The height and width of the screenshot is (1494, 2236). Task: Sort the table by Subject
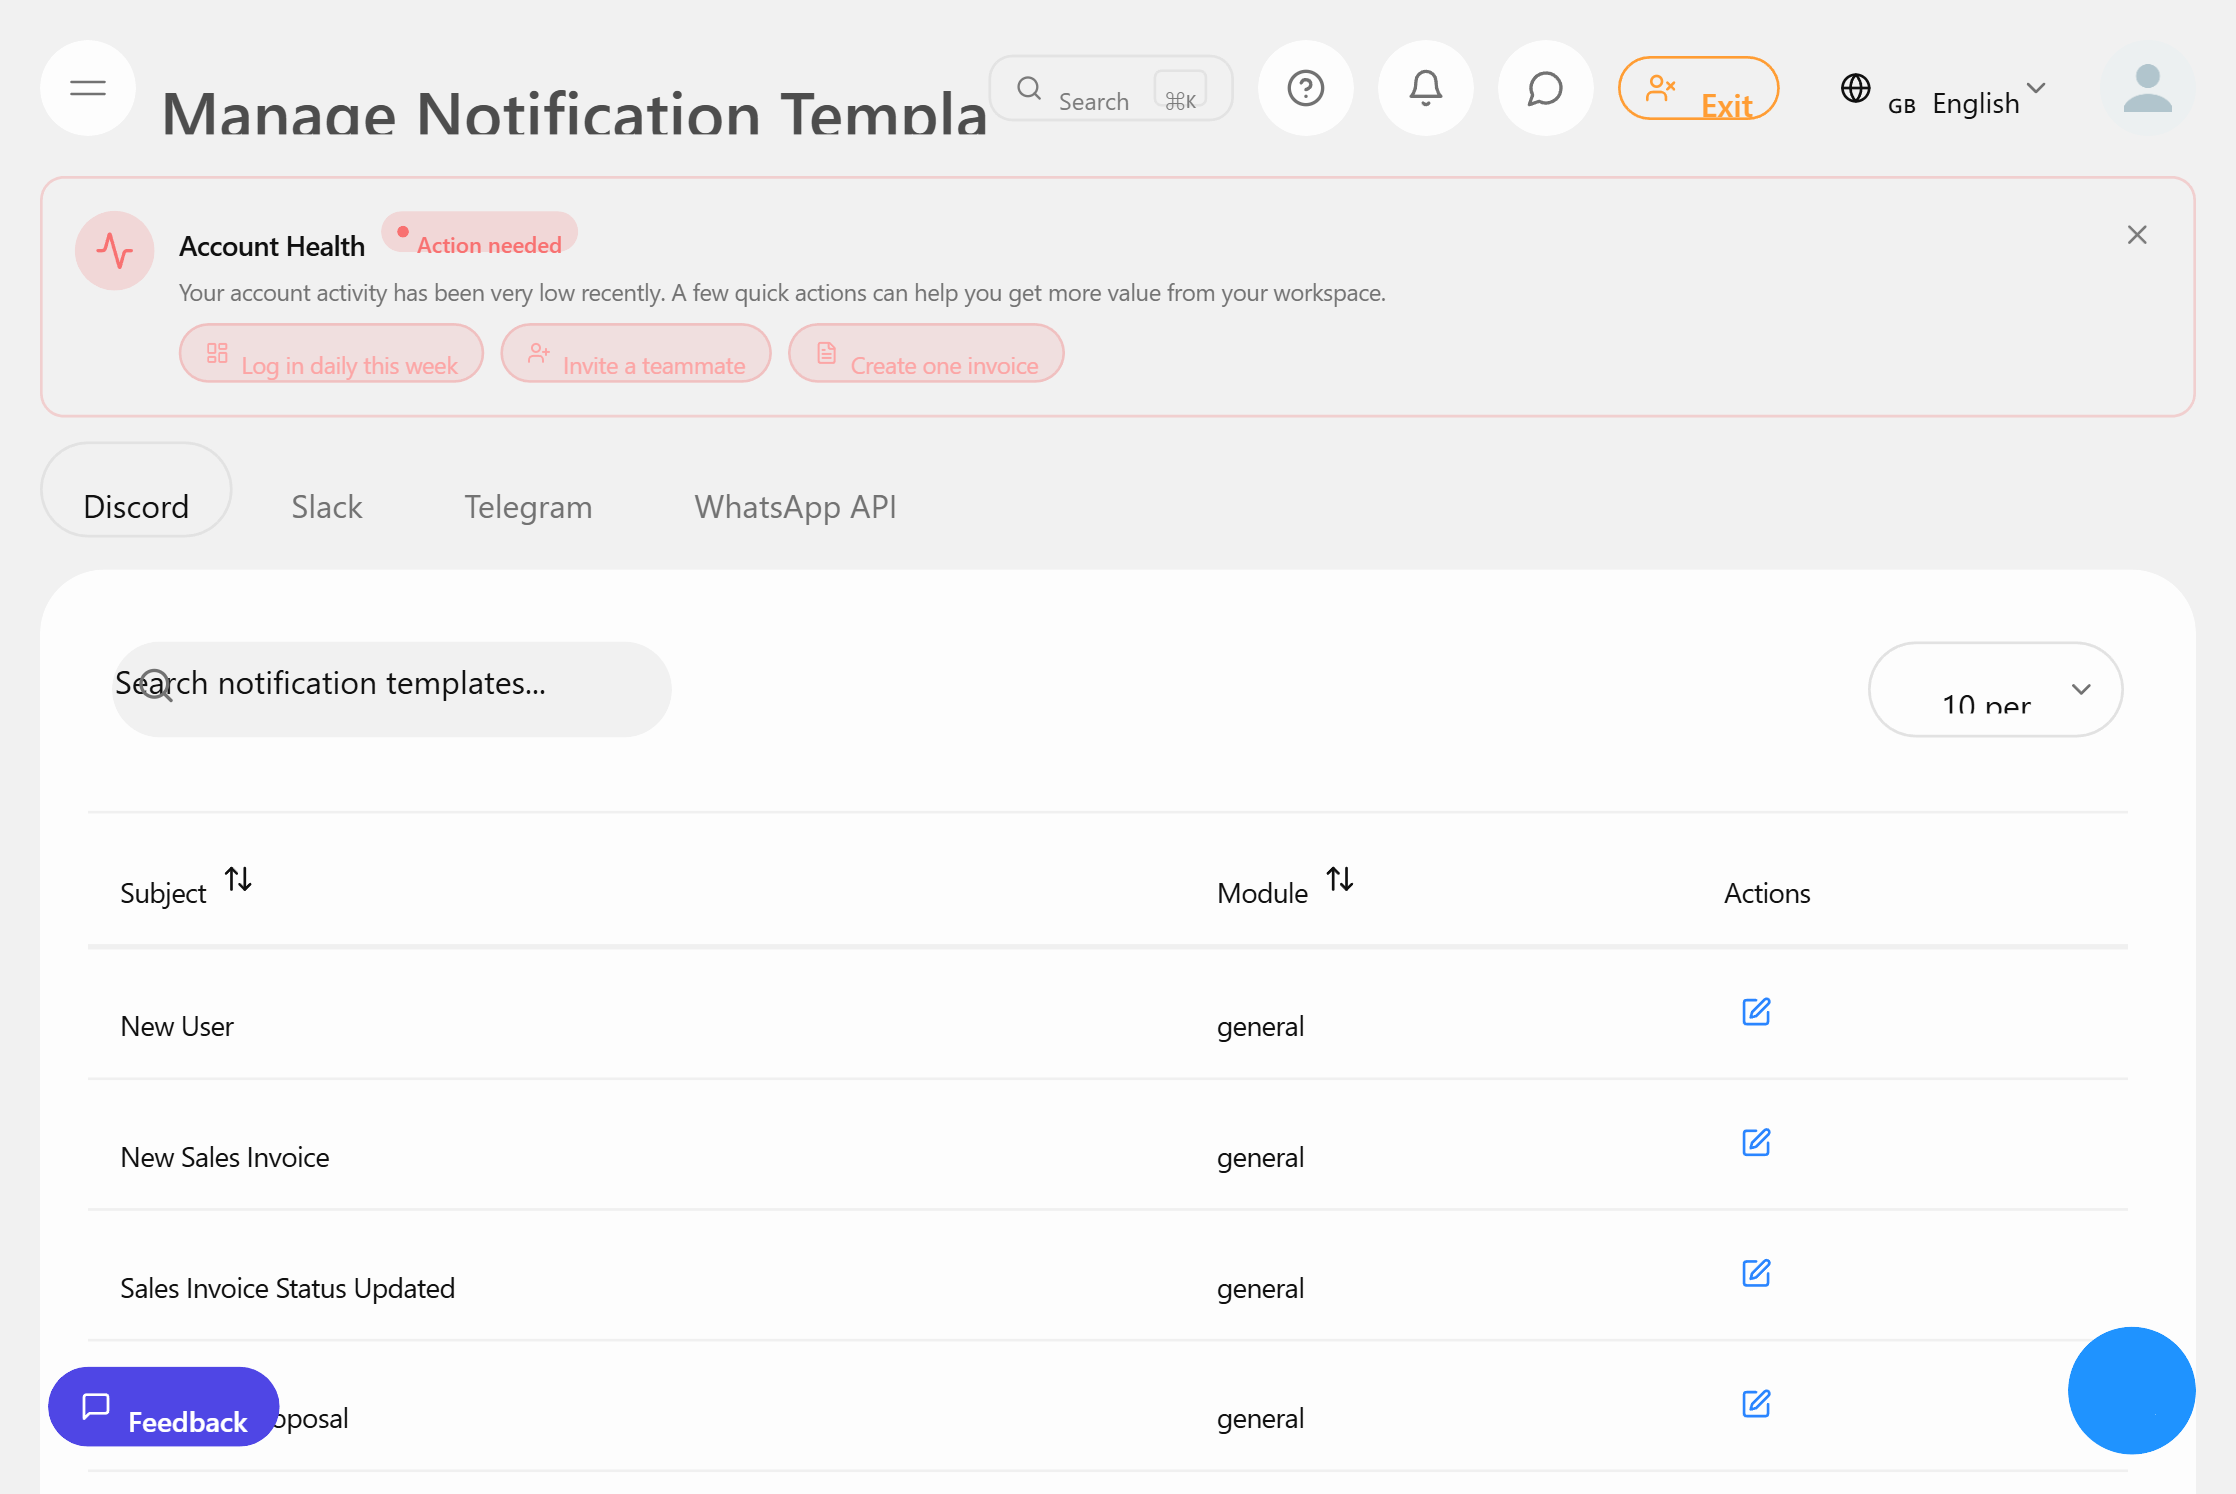[x=239, y=880]
